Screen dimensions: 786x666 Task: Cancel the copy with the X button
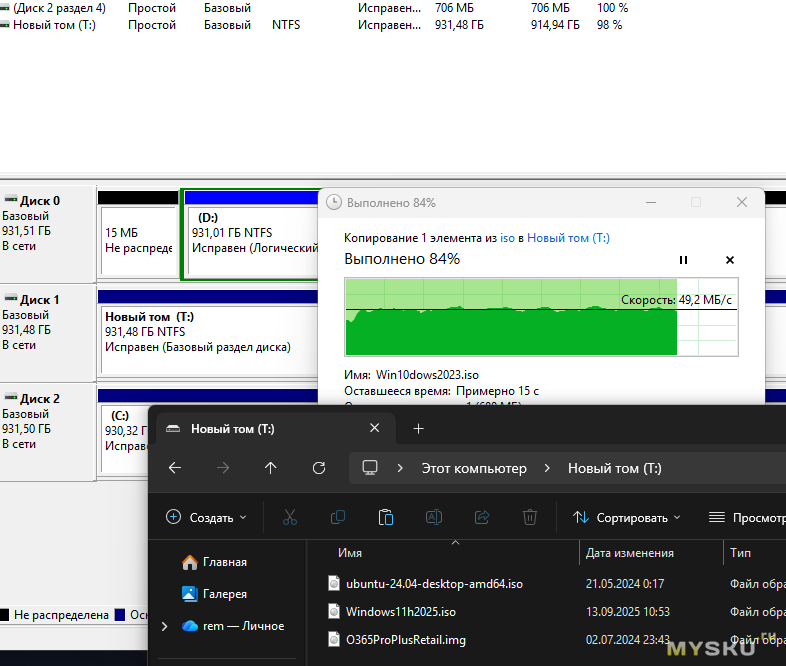click(x=730, y=260)
